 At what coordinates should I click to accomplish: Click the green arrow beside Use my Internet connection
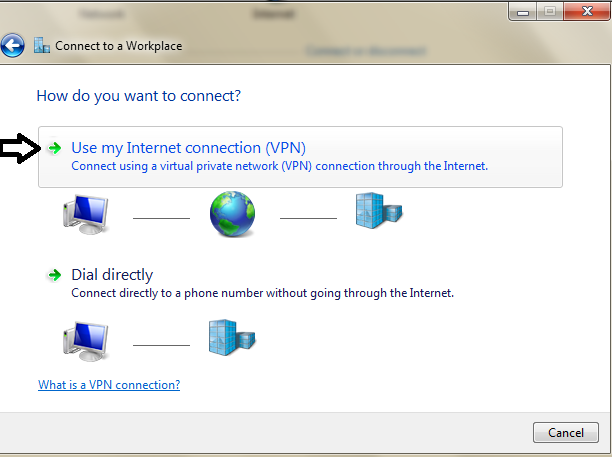coord(55,148)
